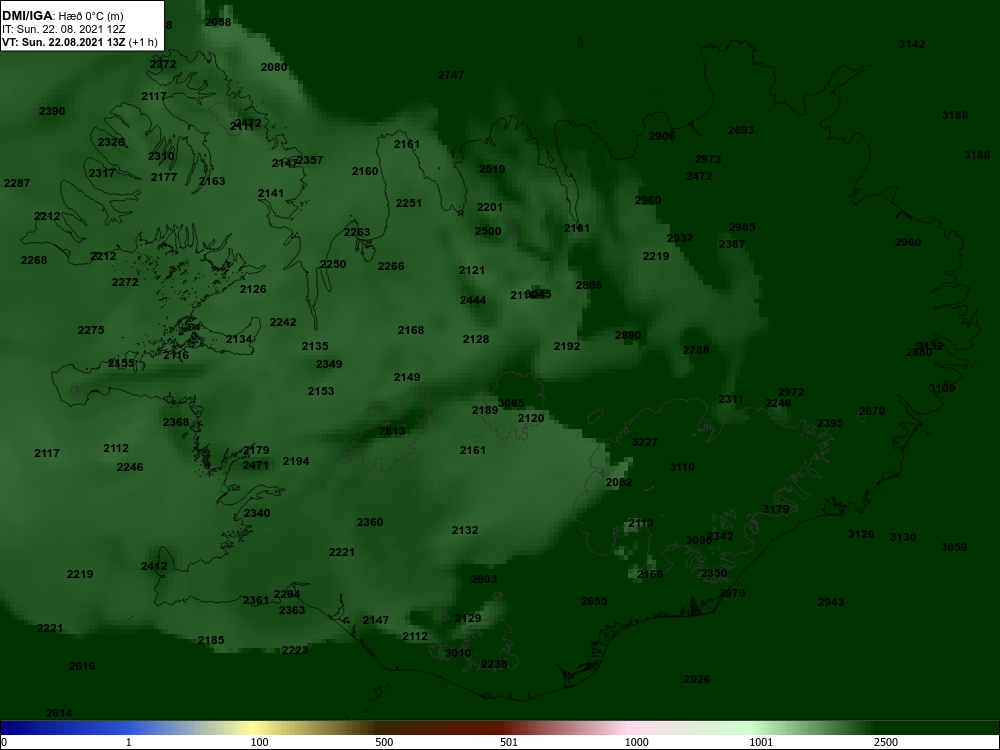Select the height value 2655

click(x=594, y=601)
